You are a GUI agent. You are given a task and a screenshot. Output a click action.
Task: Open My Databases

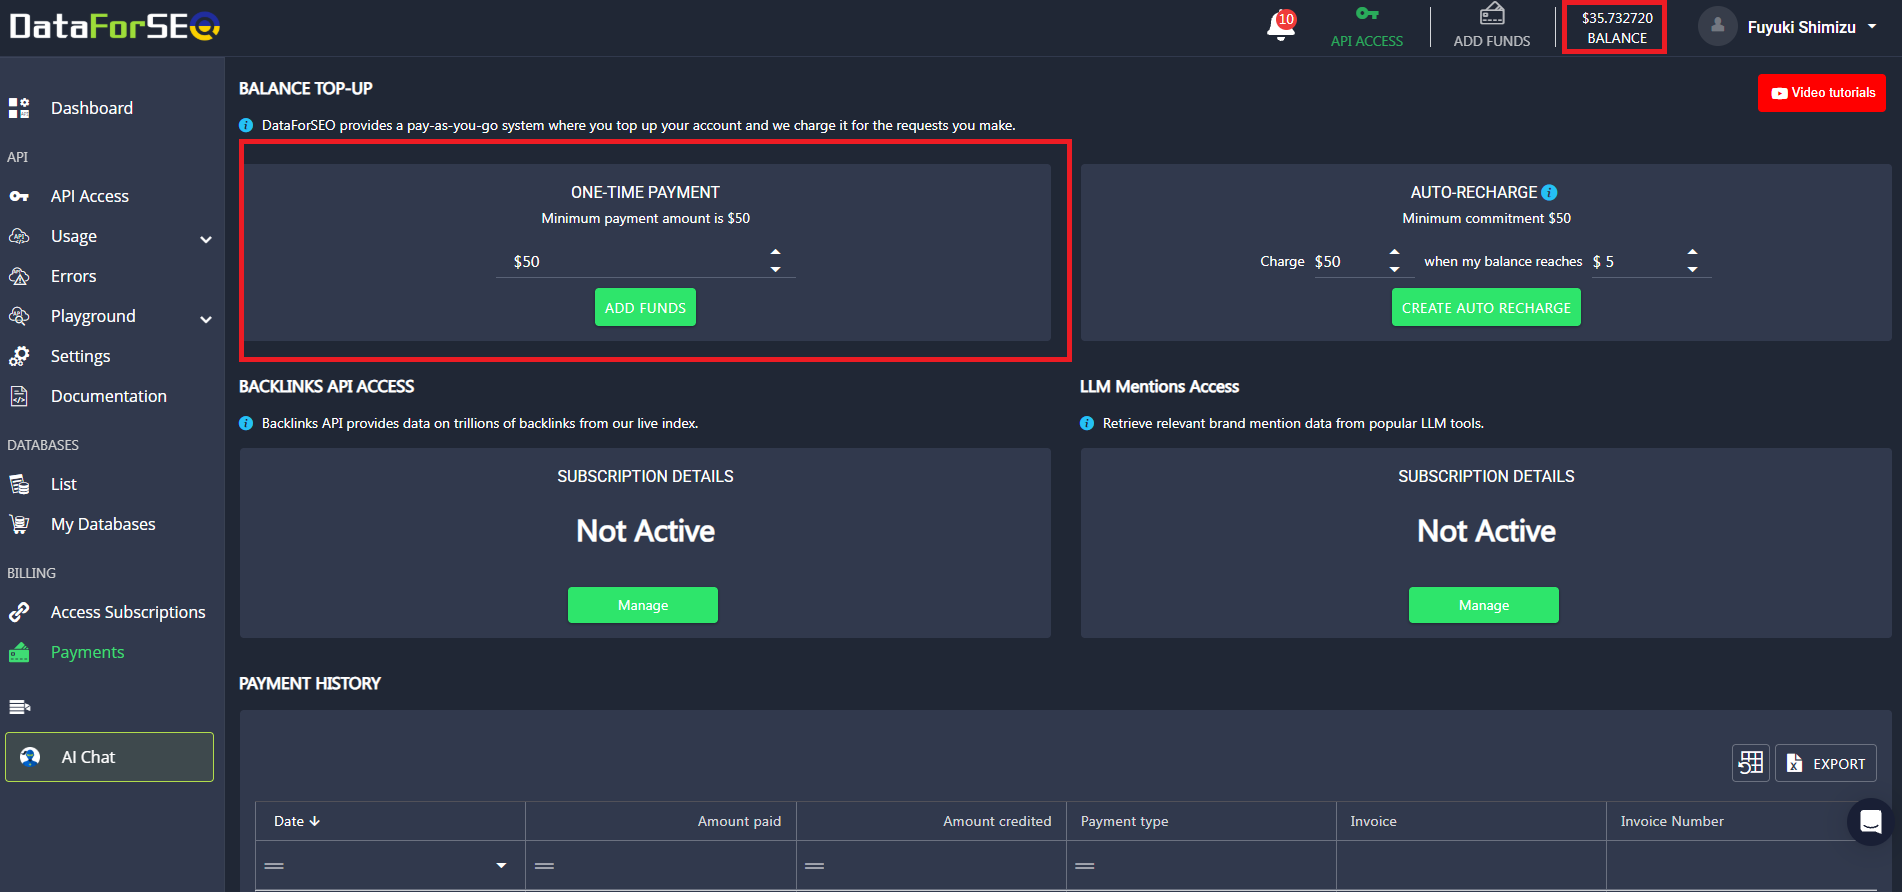[103, 524]
